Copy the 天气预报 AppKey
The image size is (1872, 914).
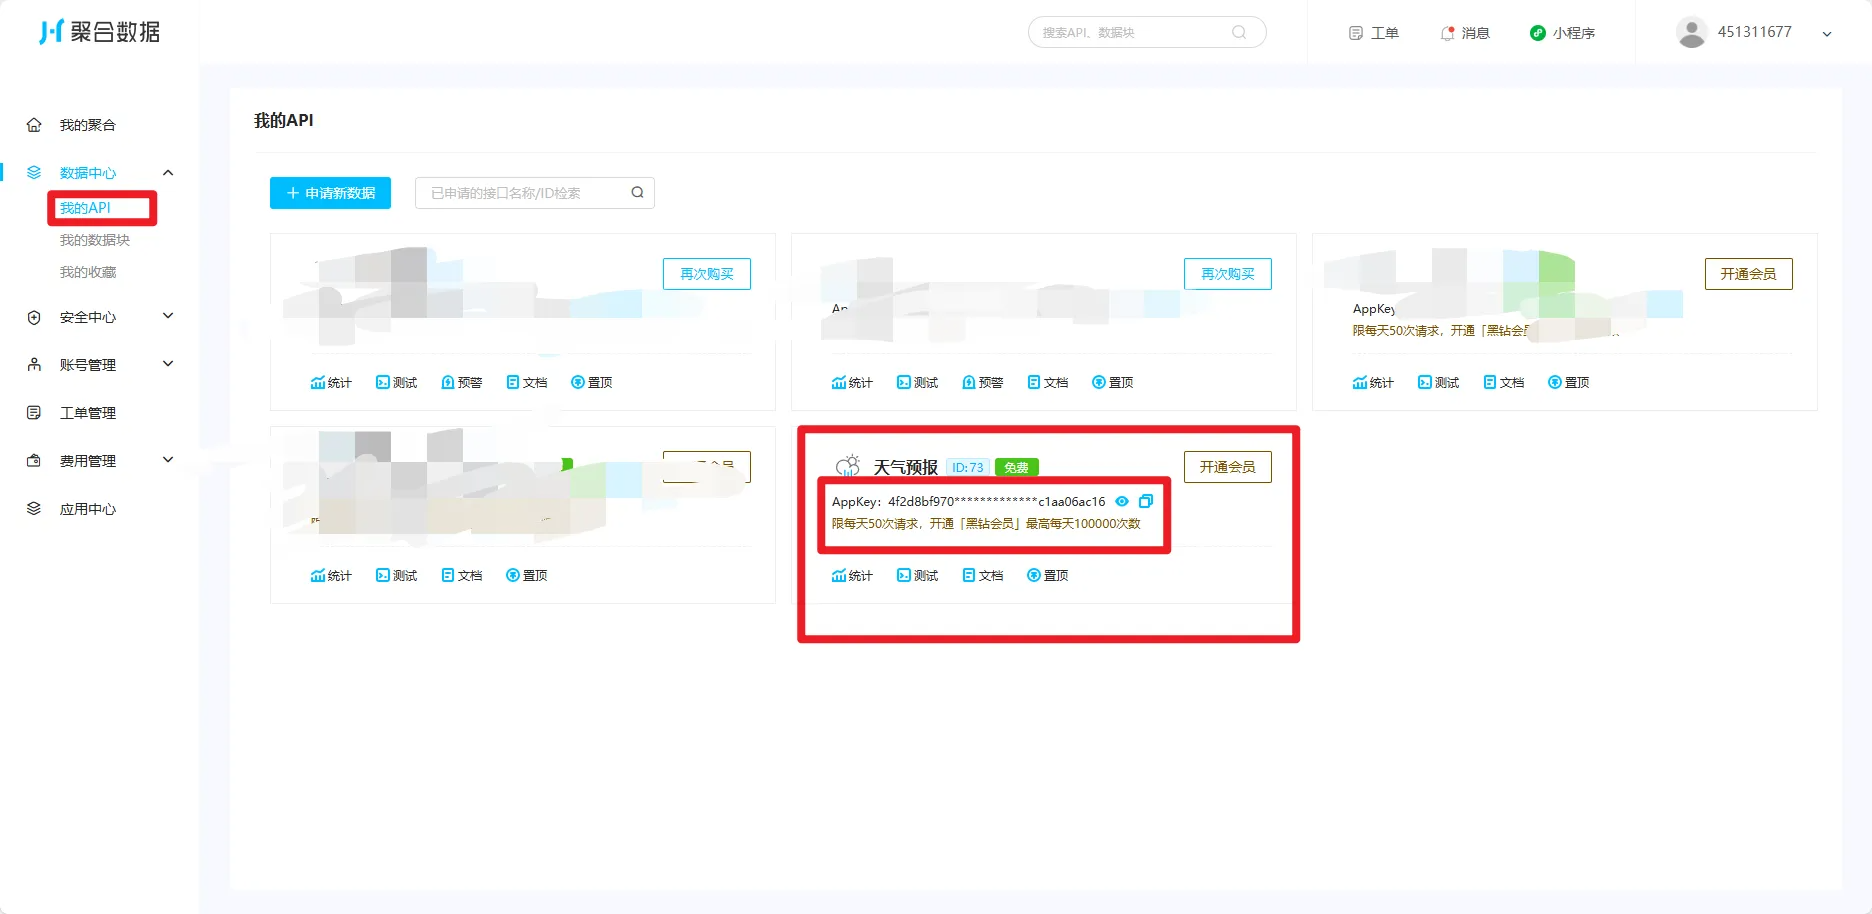[1146, 501]
